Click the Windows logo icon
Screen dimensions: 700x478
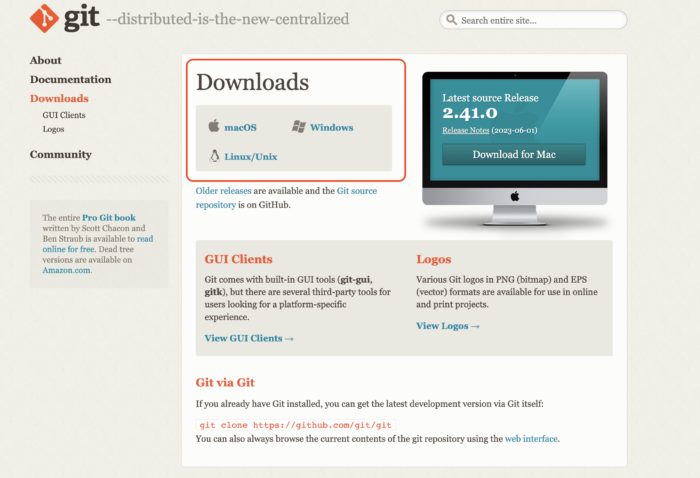coord(298,127)
